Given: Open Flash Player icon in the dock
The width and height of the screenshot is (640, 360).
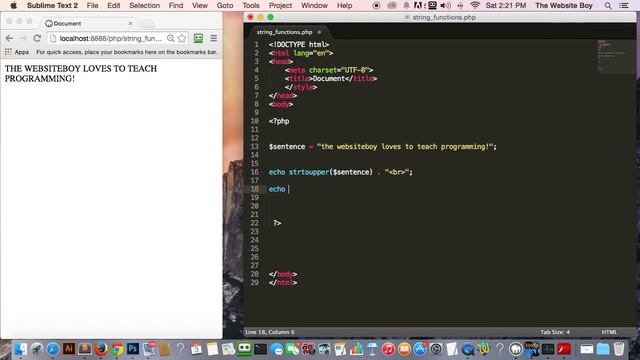Looking at the screenshot, I should click(564, 349).
